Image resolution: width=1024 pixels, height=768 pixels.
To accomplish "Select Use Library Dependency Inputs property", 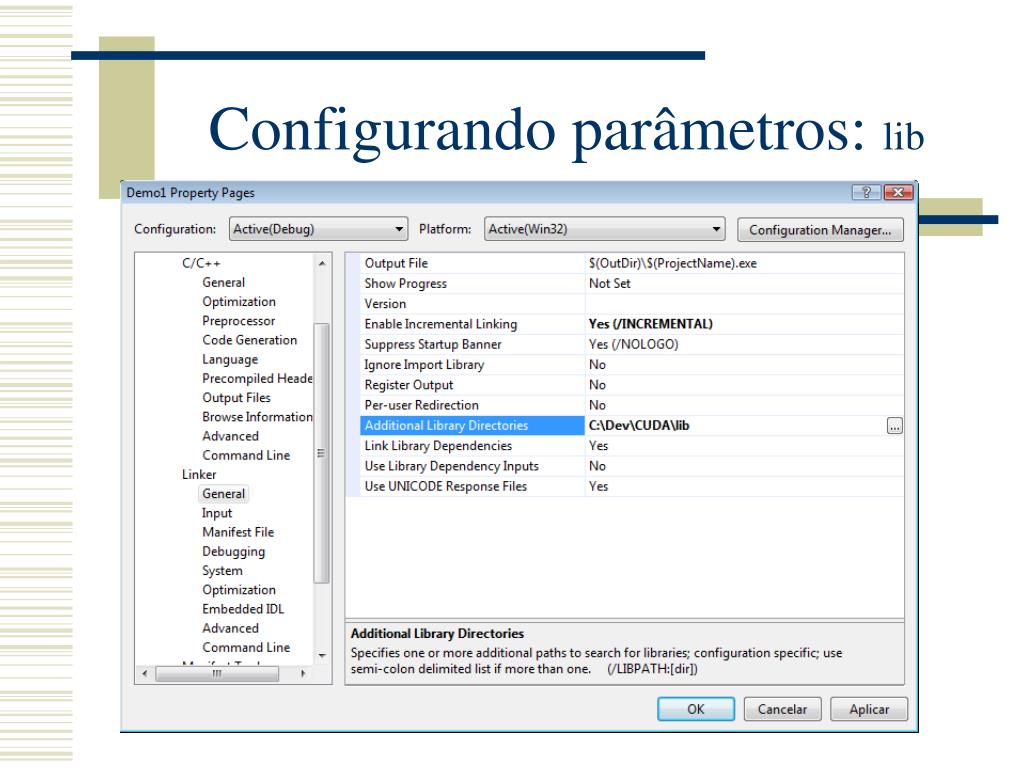I will pos(451,466).
